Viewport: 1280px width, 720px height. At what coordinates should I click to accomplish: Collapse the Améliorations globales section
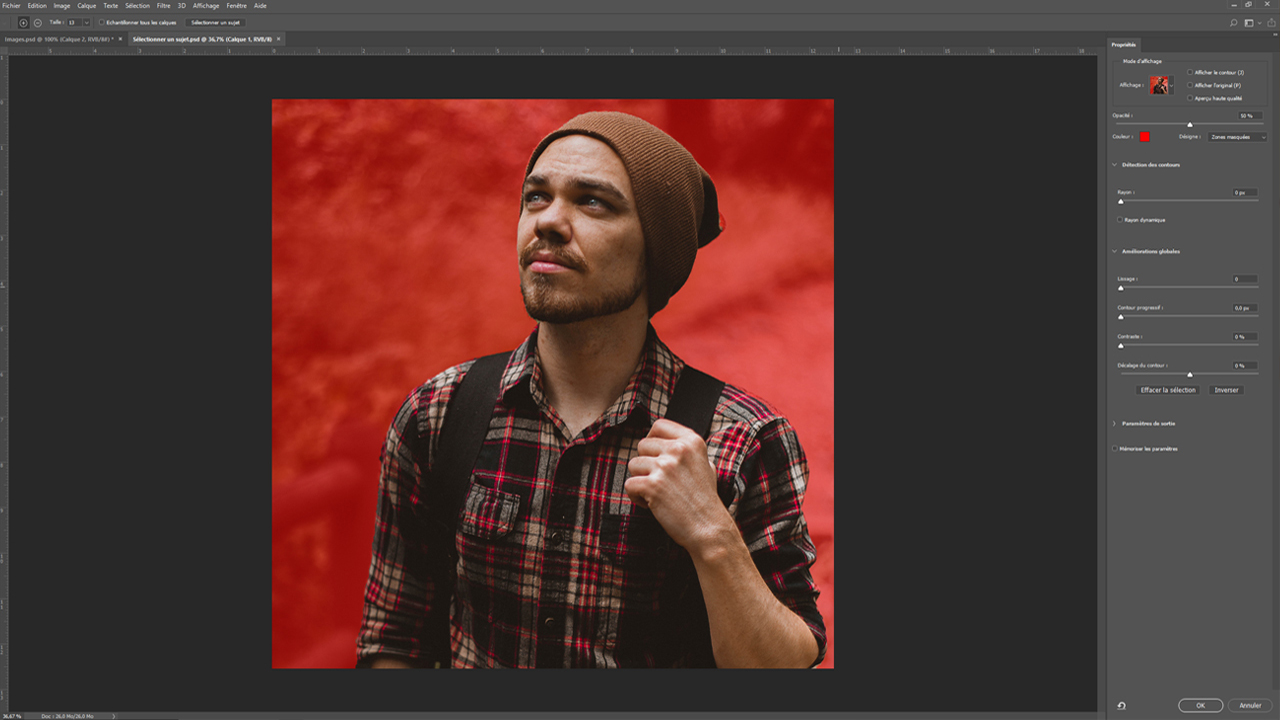point(1115,252)
